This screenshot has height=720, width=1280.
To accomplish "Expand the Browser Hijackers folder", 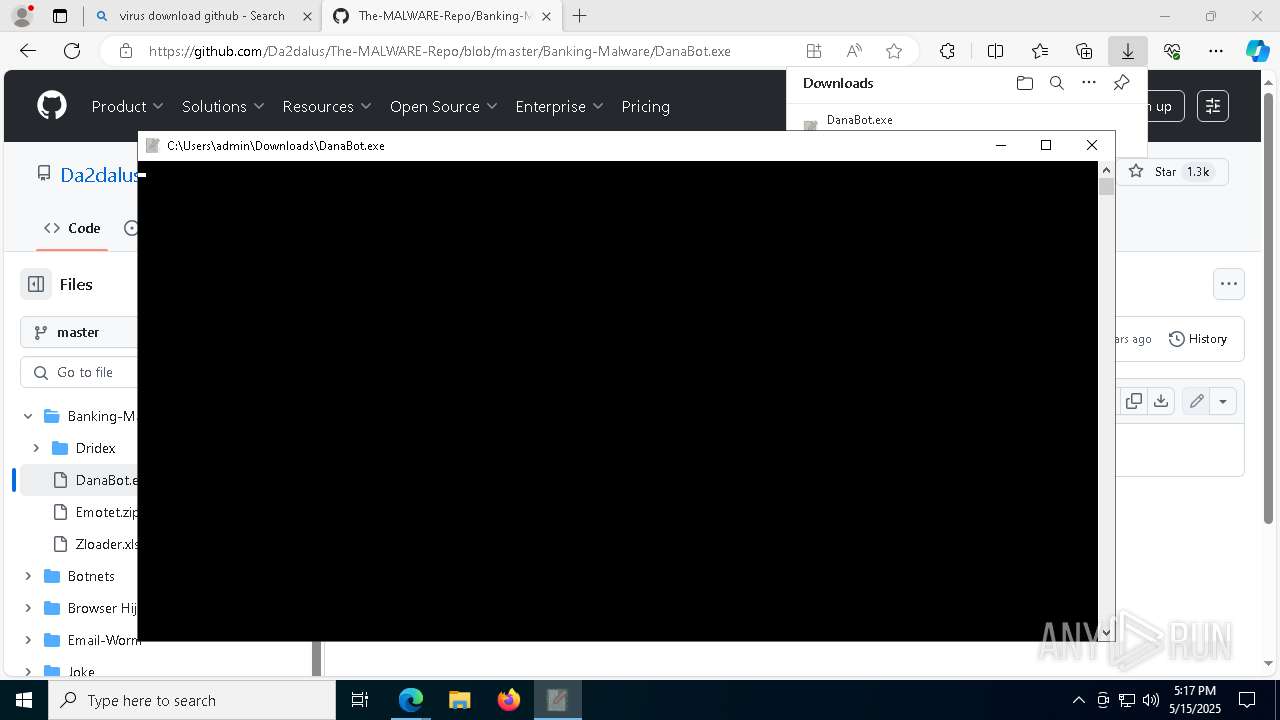I will click(28, 608).
